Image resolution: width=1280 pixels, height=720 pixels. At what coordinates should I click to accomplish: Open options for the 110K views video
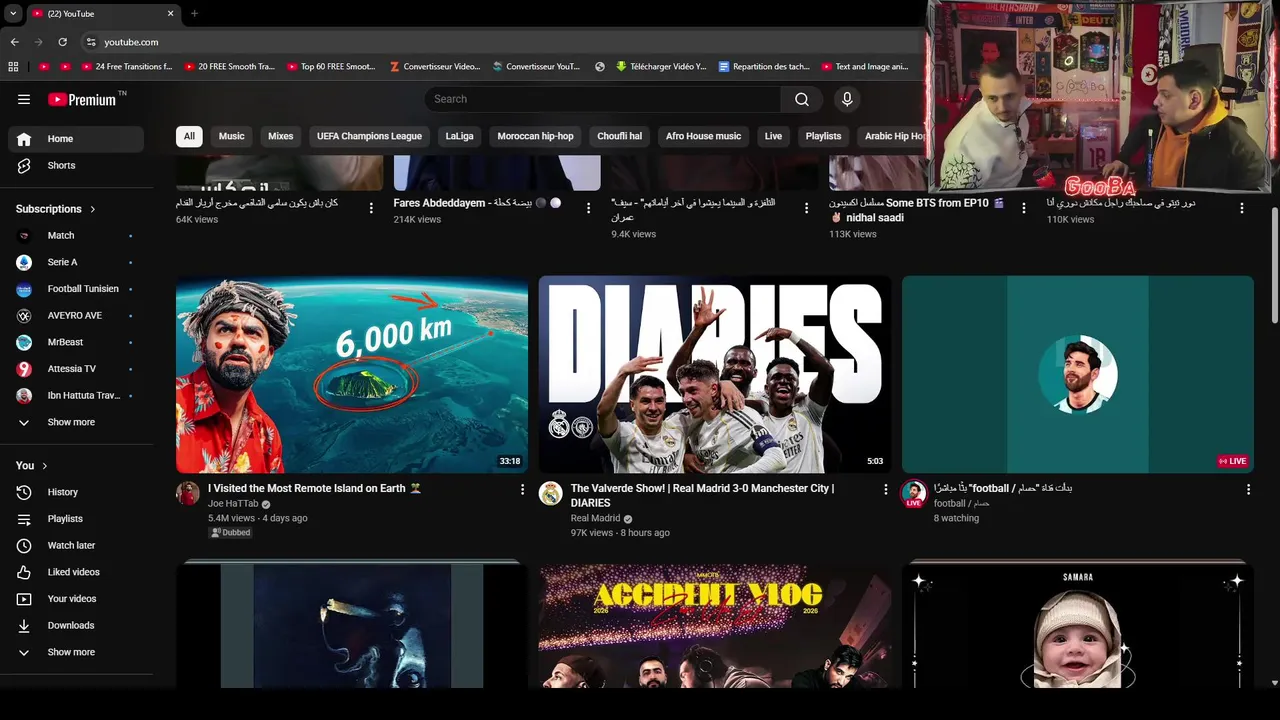coord(1242,208)
